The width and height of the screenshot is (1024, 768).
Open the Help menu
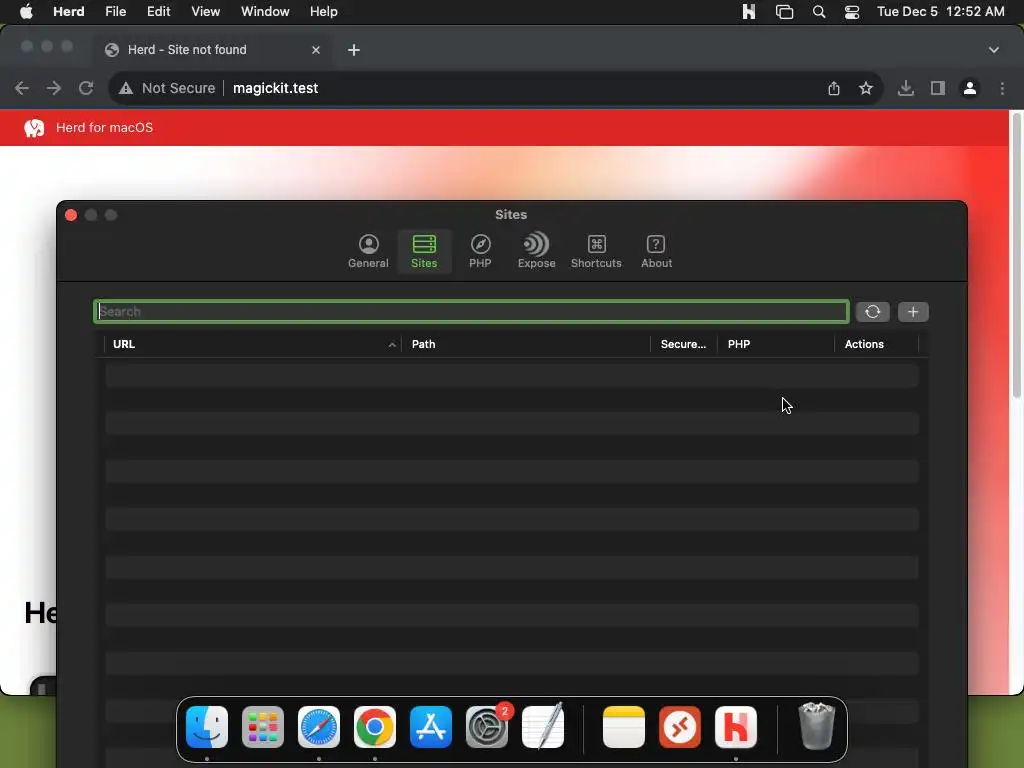coord(323,12)
